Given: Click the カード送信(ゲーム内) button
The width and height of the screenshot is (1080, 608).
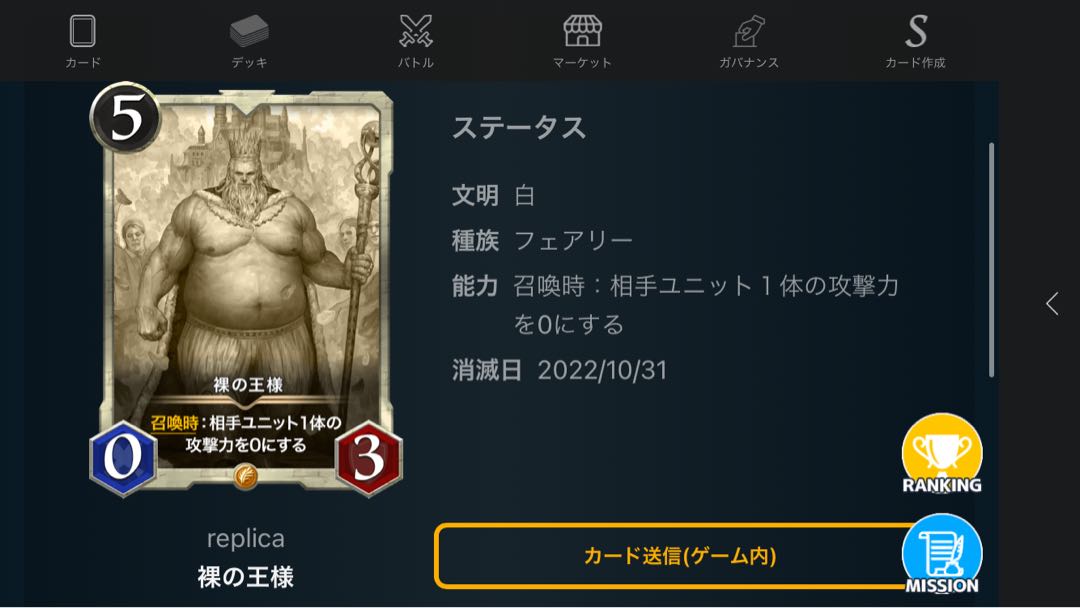Looking at the screenshot, I should (678, 556).
